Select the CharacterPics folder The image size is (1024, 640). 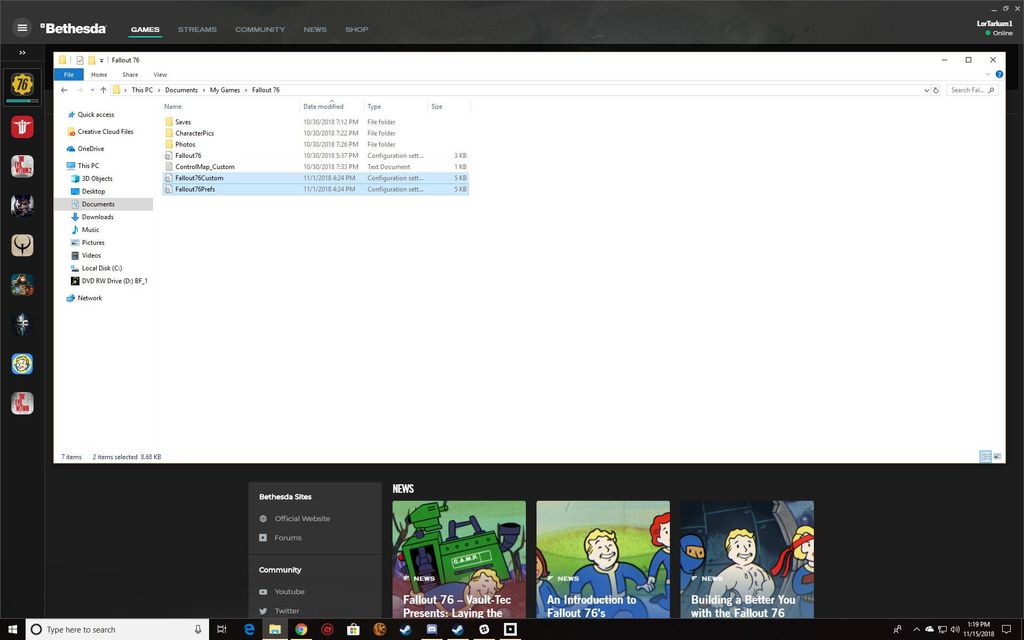click(315, 133)
